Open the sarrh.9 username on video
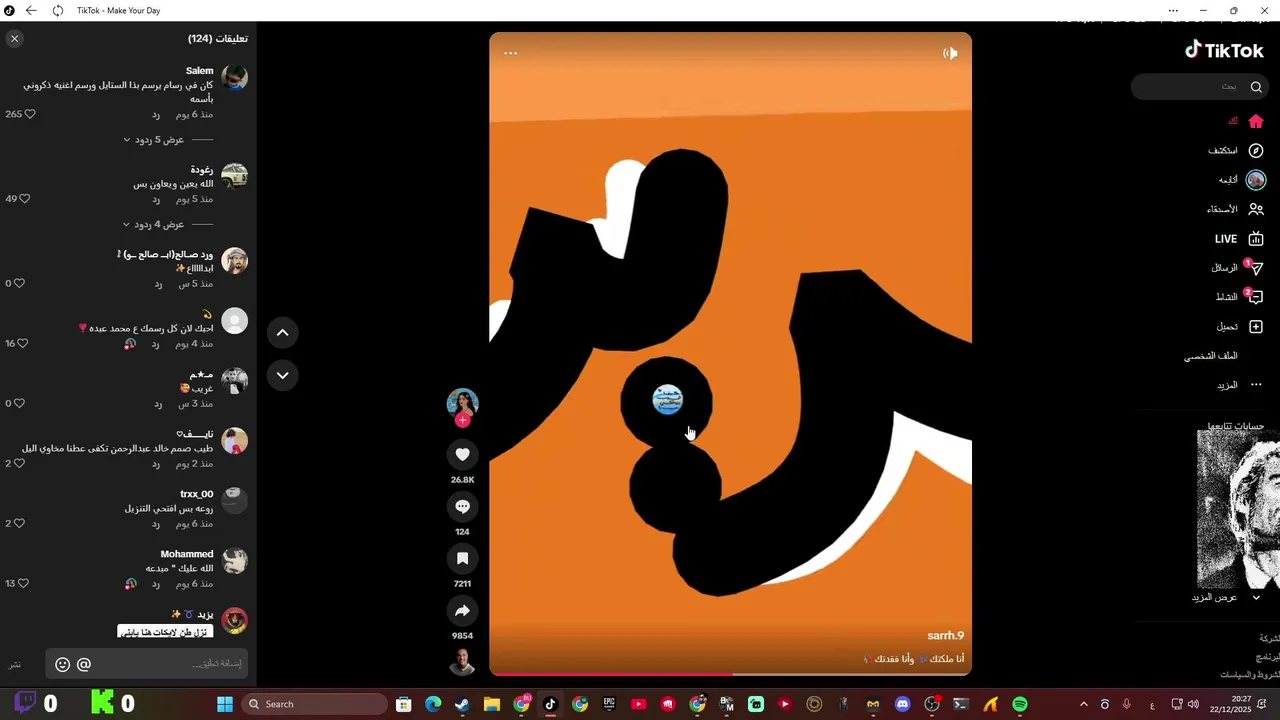Image resolution: width=1280 pixels, height=720 pixels. [x=945, y=635]
